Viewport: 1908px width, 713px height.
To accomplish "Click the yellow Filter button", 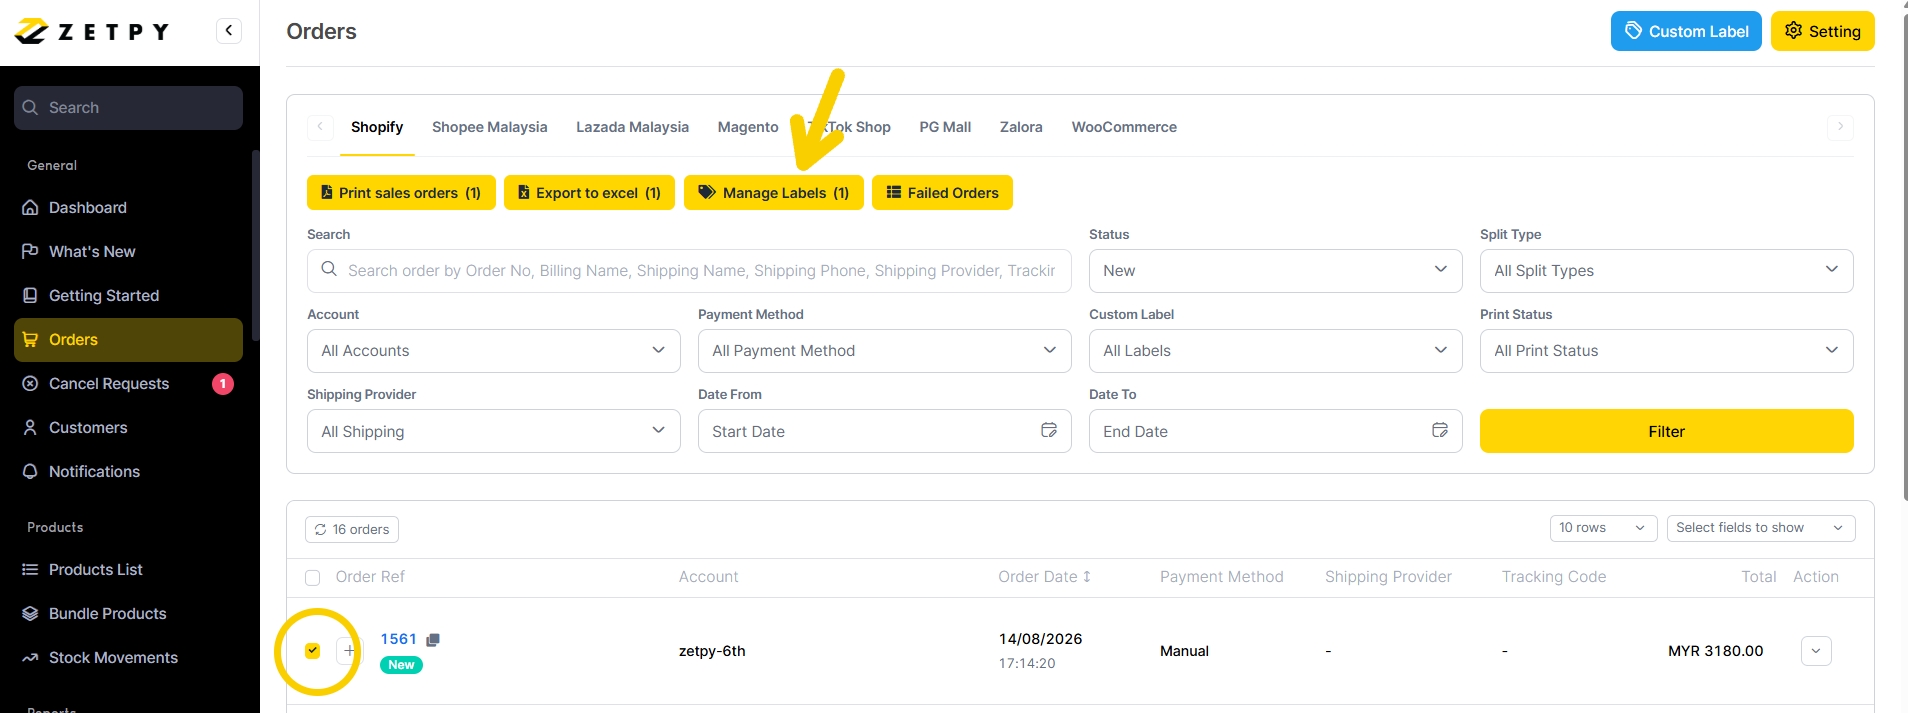I will 1666,431.
